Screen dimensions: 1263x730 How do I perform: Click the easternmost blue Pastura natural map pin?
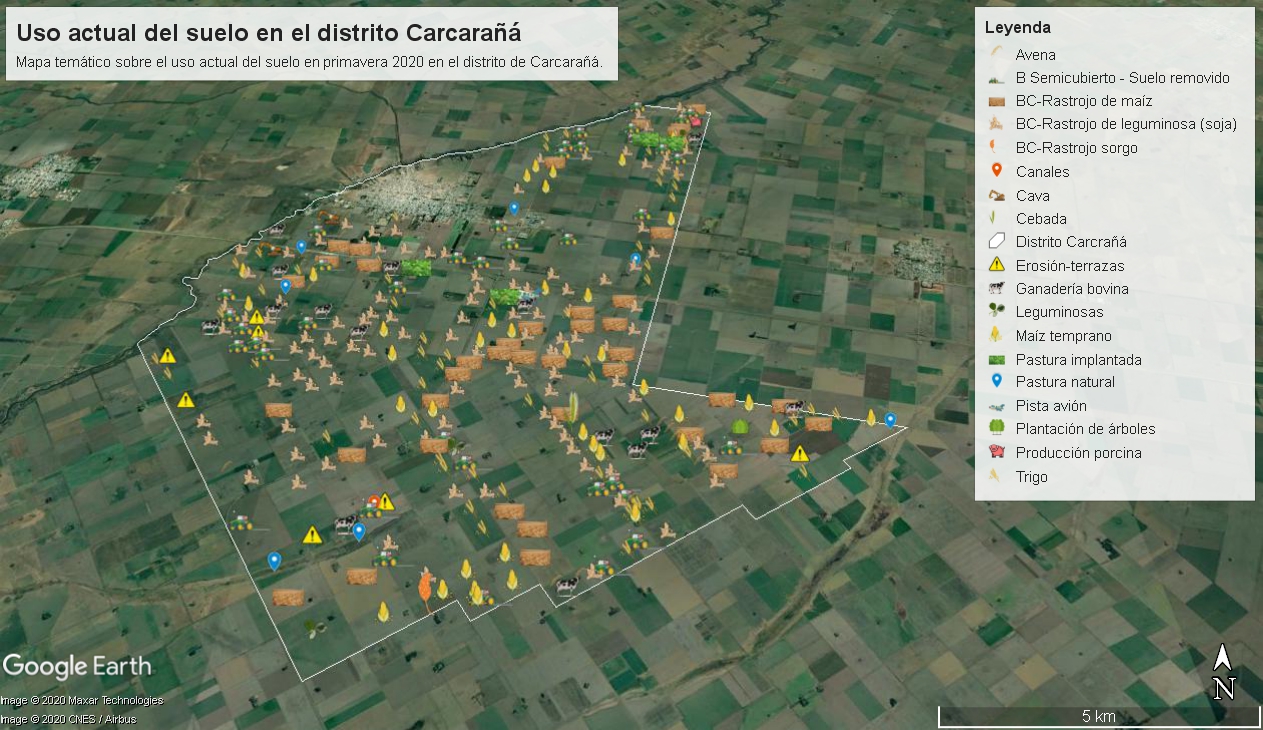[x=890, y=420]
